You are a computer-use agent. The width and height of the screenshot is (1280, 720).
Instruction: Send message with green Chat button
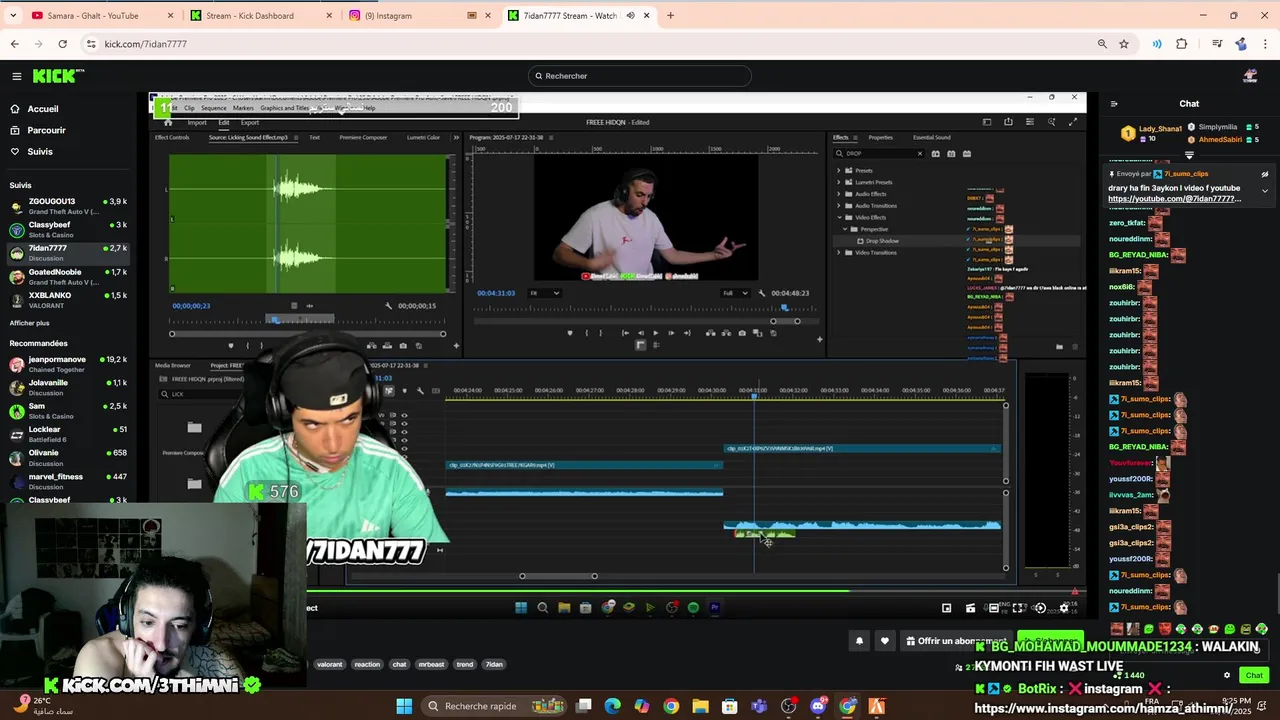pyautogui.click(x=1254, y=675)
